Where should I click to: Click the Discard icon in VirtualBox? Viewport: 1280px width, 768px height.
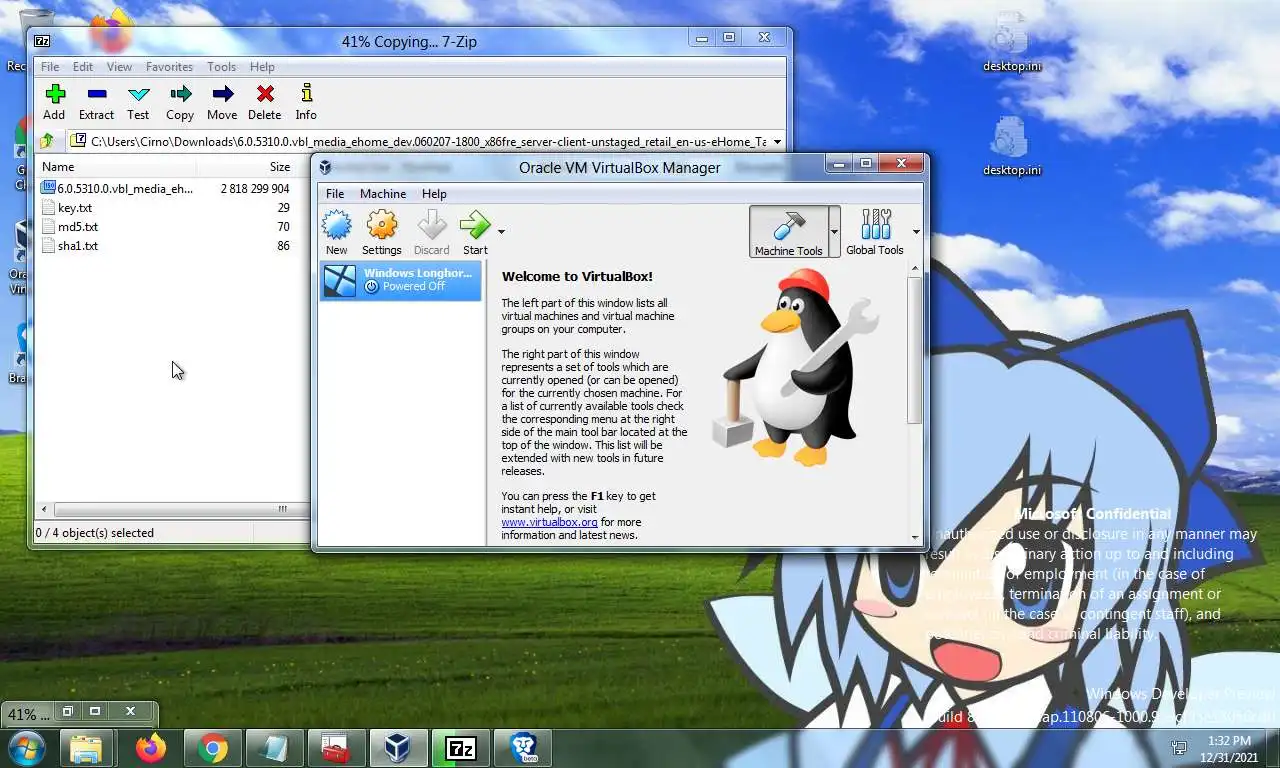click(x=431, y=224)
